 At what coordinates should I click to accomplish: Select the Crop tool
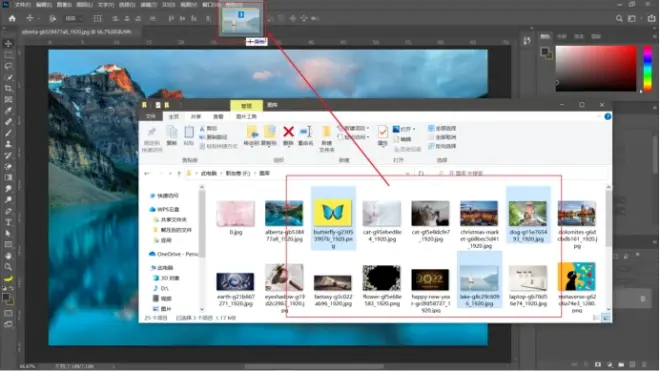(x=8, y=88)
